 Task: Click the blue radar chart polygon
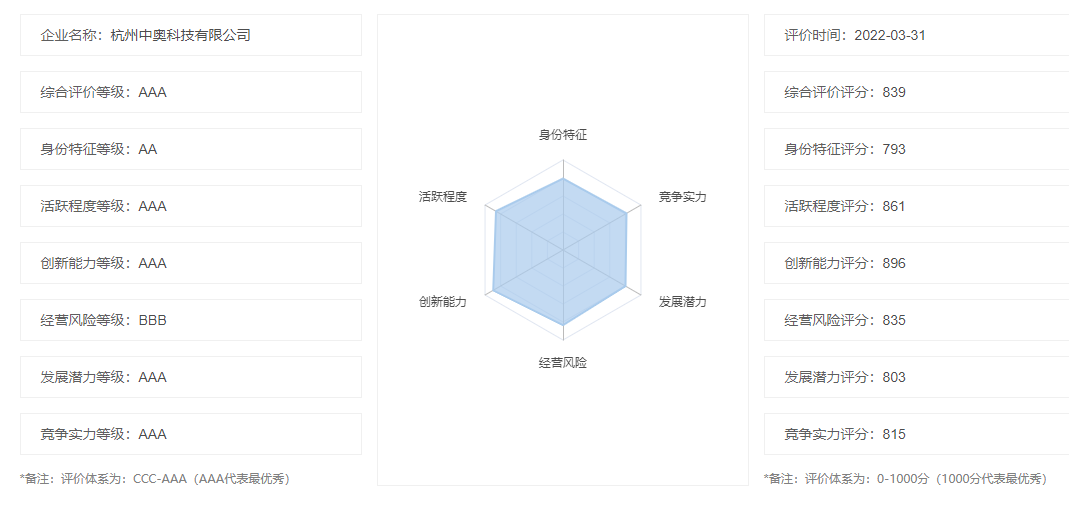(x=560, y=252)
